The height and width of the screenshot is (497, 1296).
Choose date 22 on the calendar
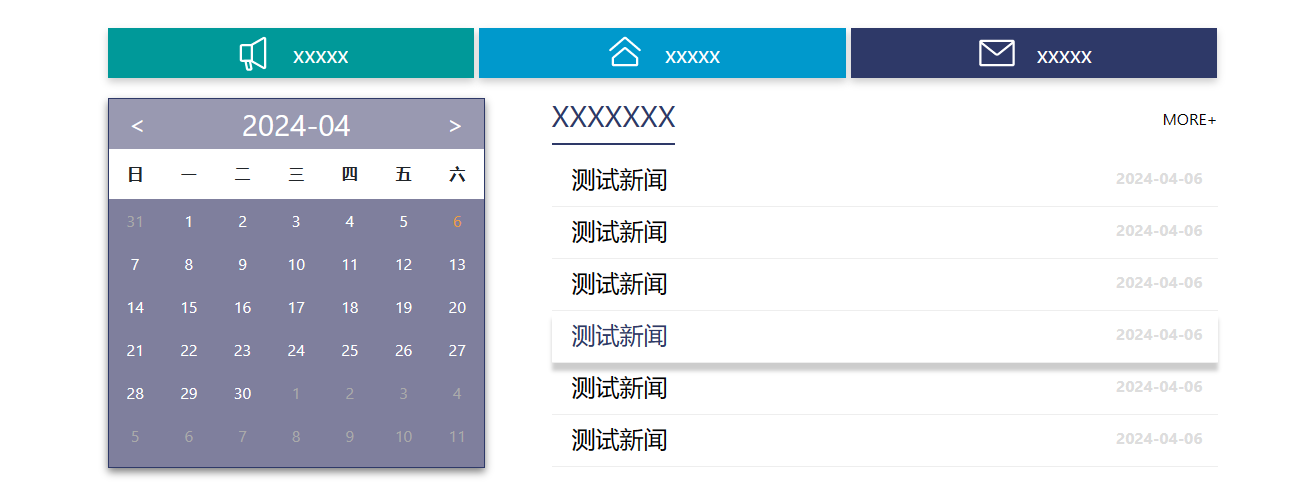point(189,351)
